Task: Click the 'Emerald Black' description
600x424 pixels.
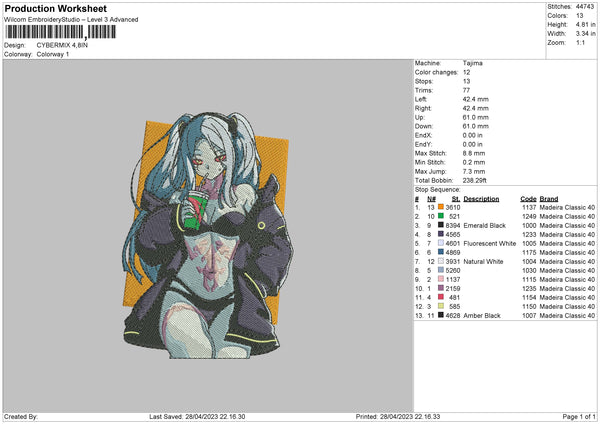Action: [x=484, y=225]
